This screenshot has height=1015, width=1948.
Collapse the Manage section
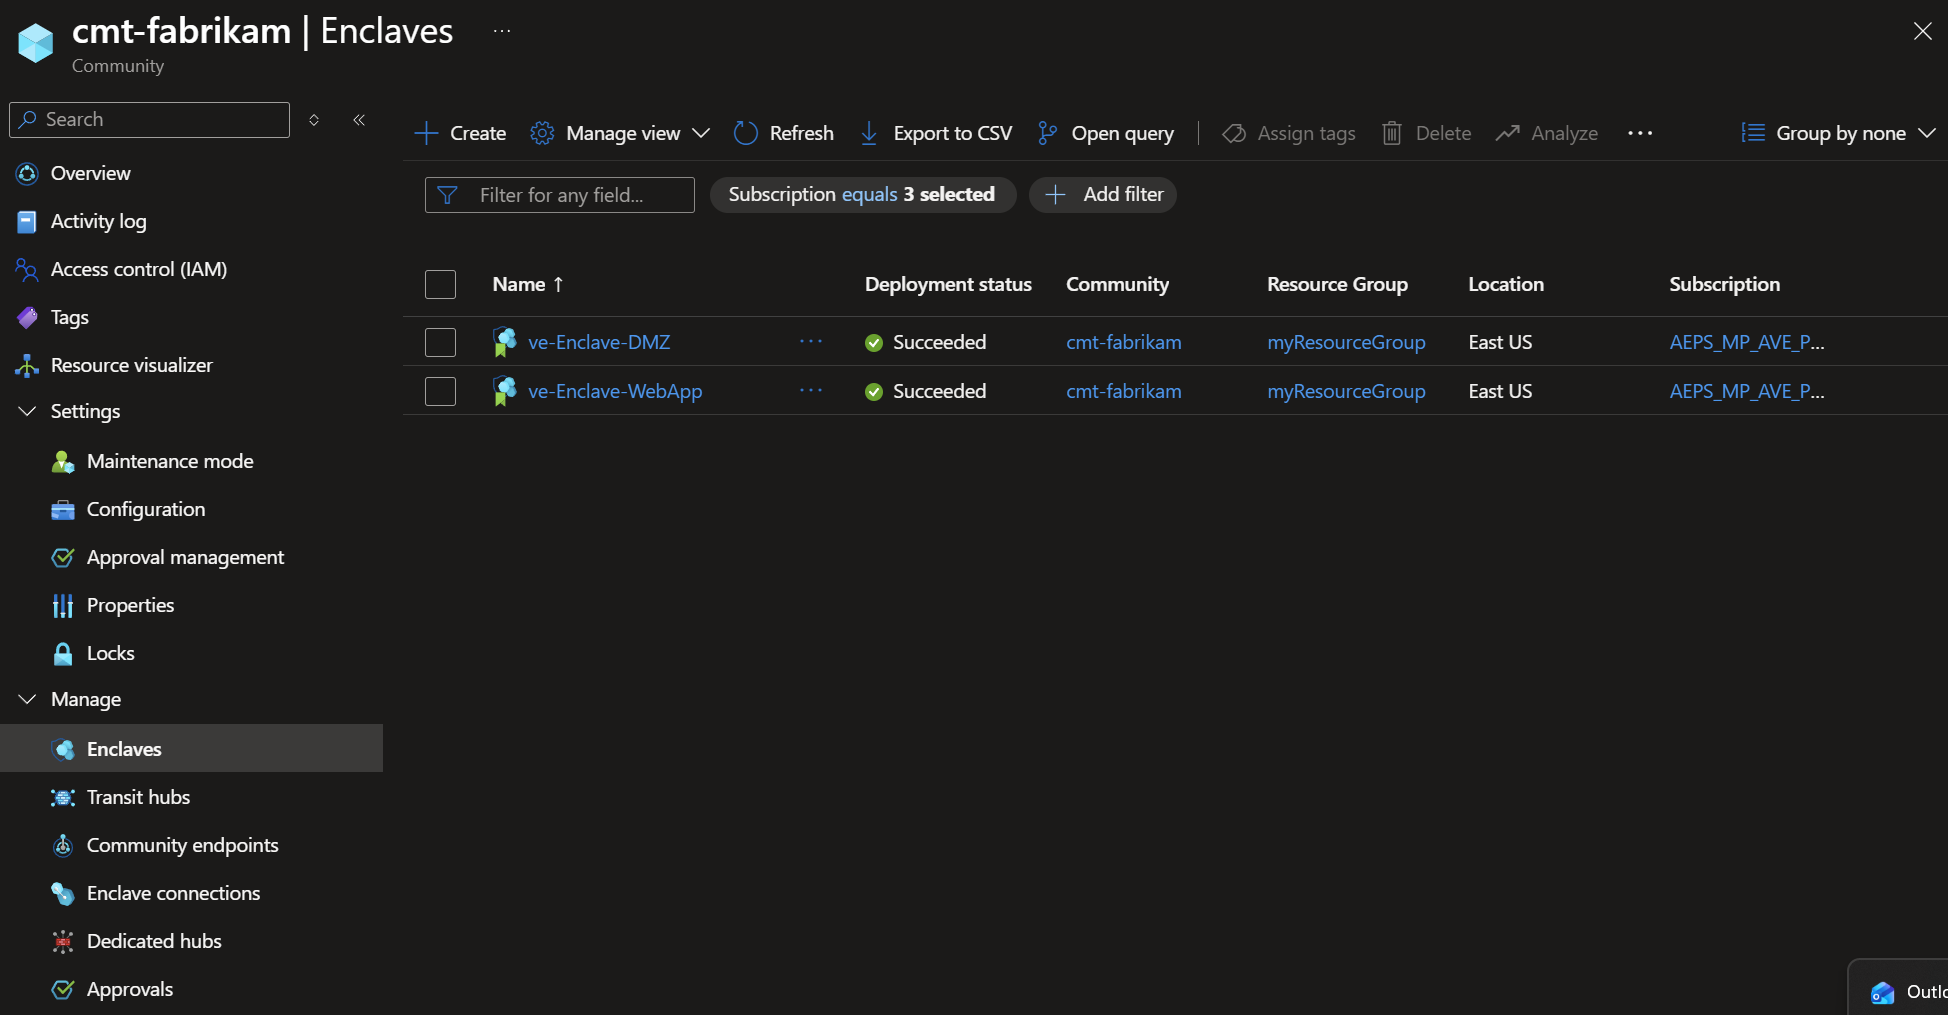click(x=27, y=700)
